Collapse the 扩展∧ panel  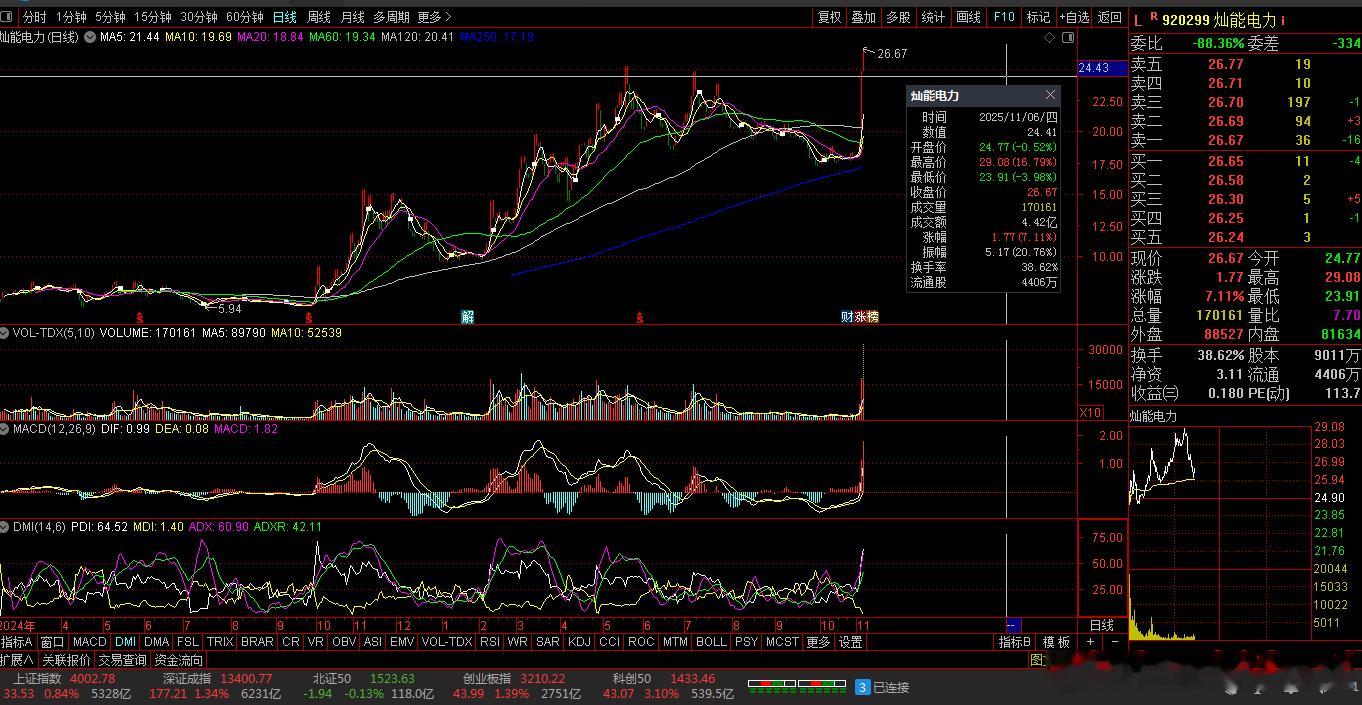pos(17,660)
